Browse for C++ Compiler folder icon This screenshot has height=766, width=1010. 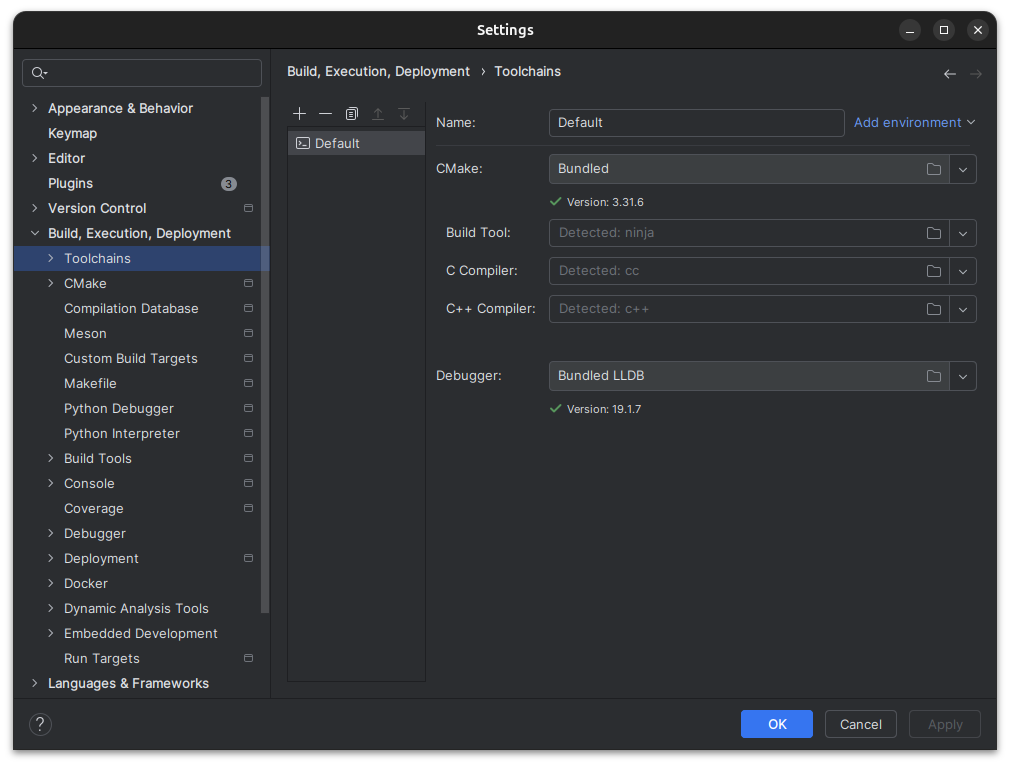click(x=933, y=309)
